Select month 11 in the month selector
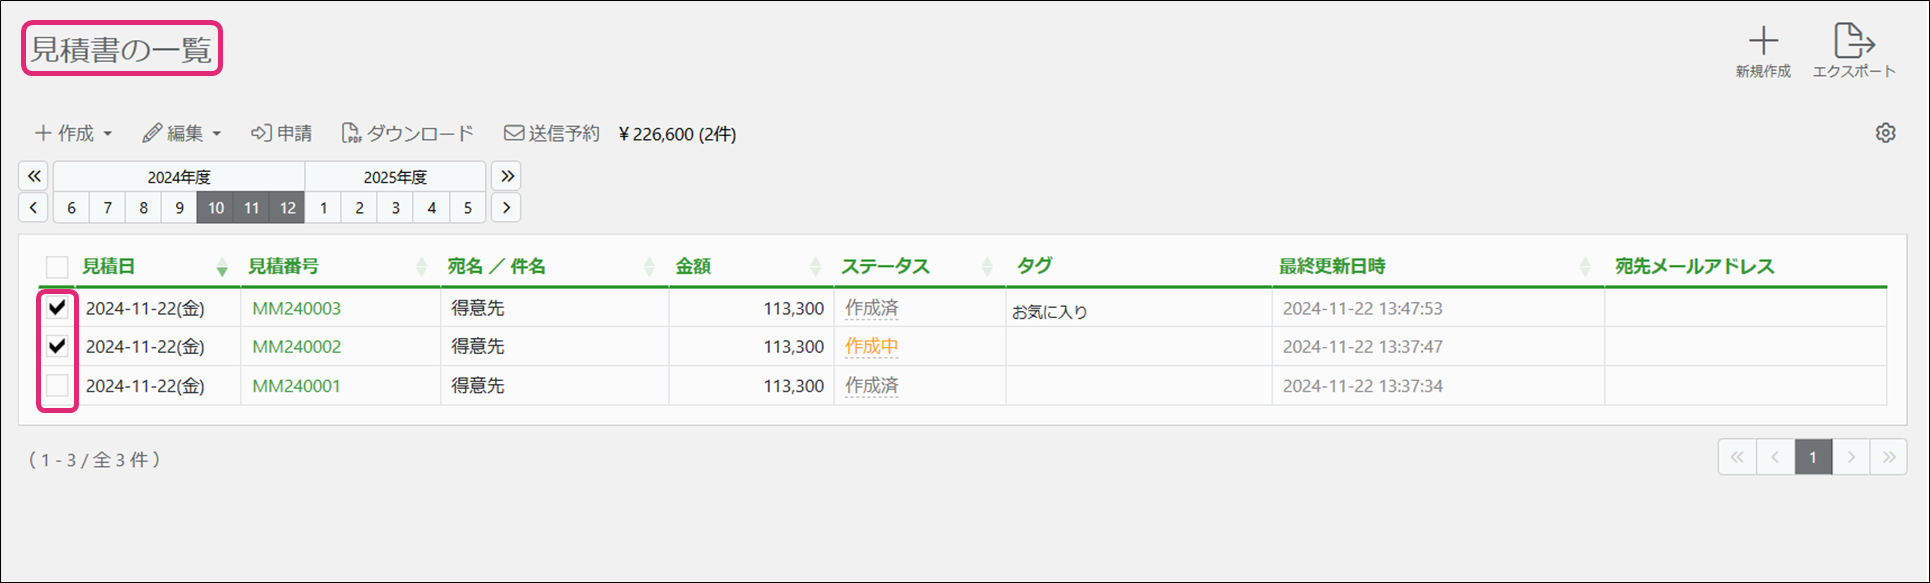 [251, 208]
